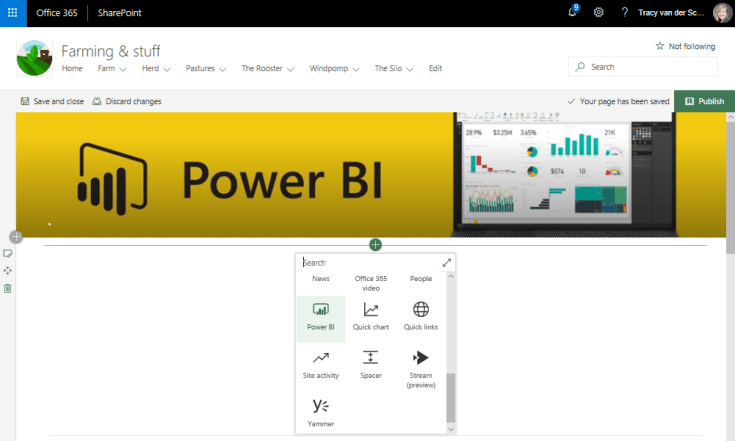This screenshot has width=735, height=441.
Task: Add a Spacer web part
Action: (370, 365)
